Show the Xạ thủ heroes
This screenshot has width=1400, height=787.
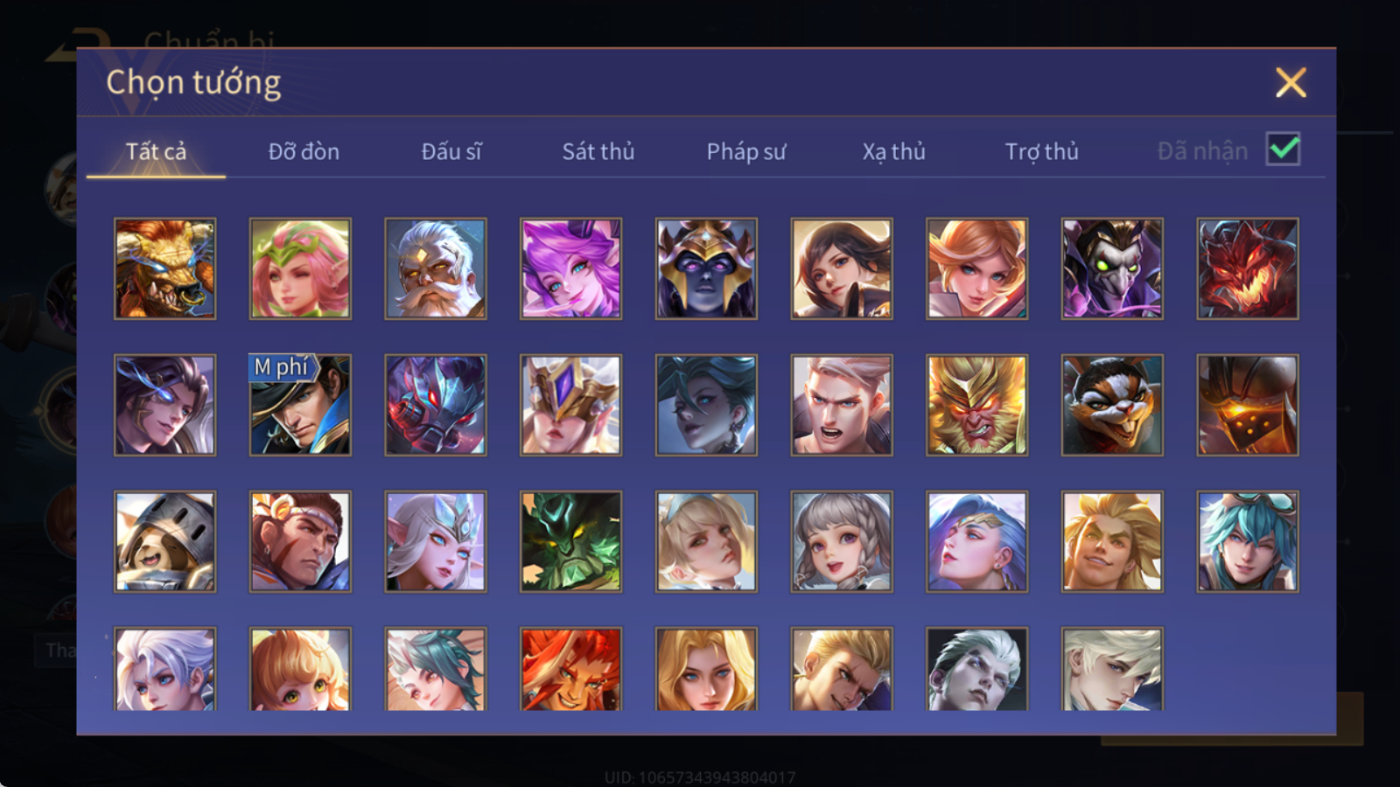[894, 152]
